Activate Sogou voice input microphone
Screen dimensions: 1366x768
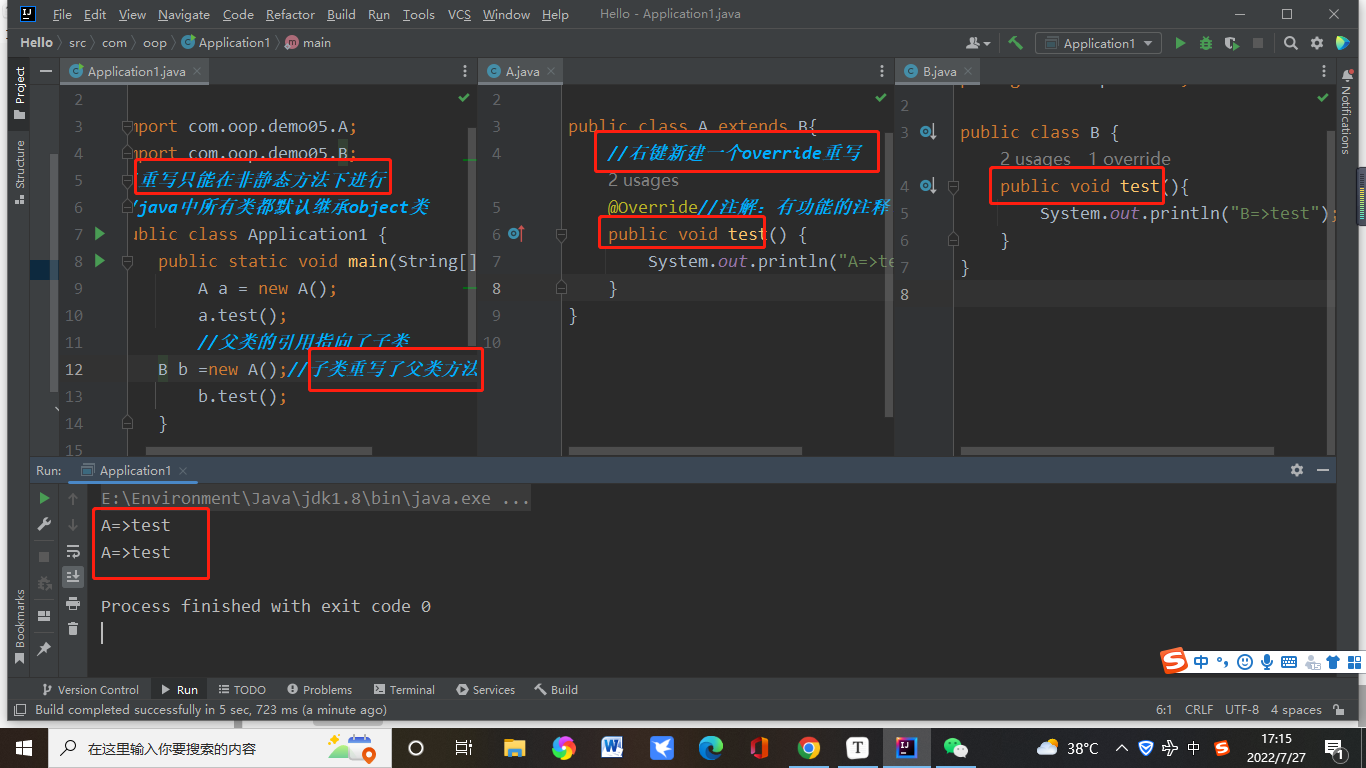(x=1267, y=662)
